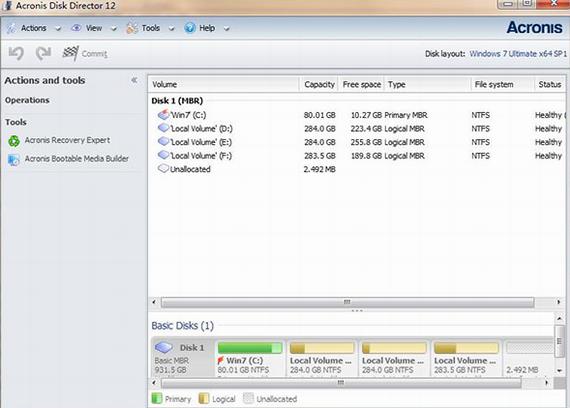The width and height of the screenshot is (570, 408).
Task: Open the View dropdown arrow
Action: click(x=114, y=28)
